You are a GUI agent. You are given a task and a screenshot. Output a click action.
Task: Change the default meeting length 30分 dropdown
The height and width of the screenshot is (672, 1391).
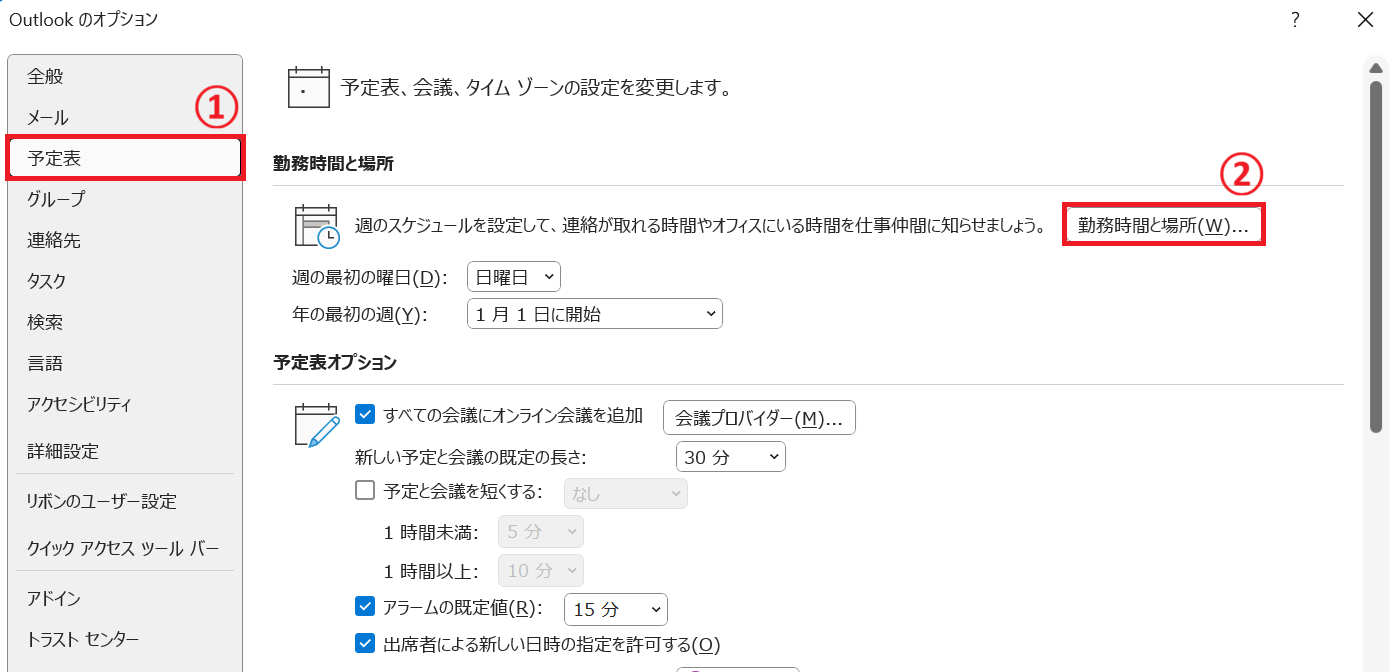[731, 456]
